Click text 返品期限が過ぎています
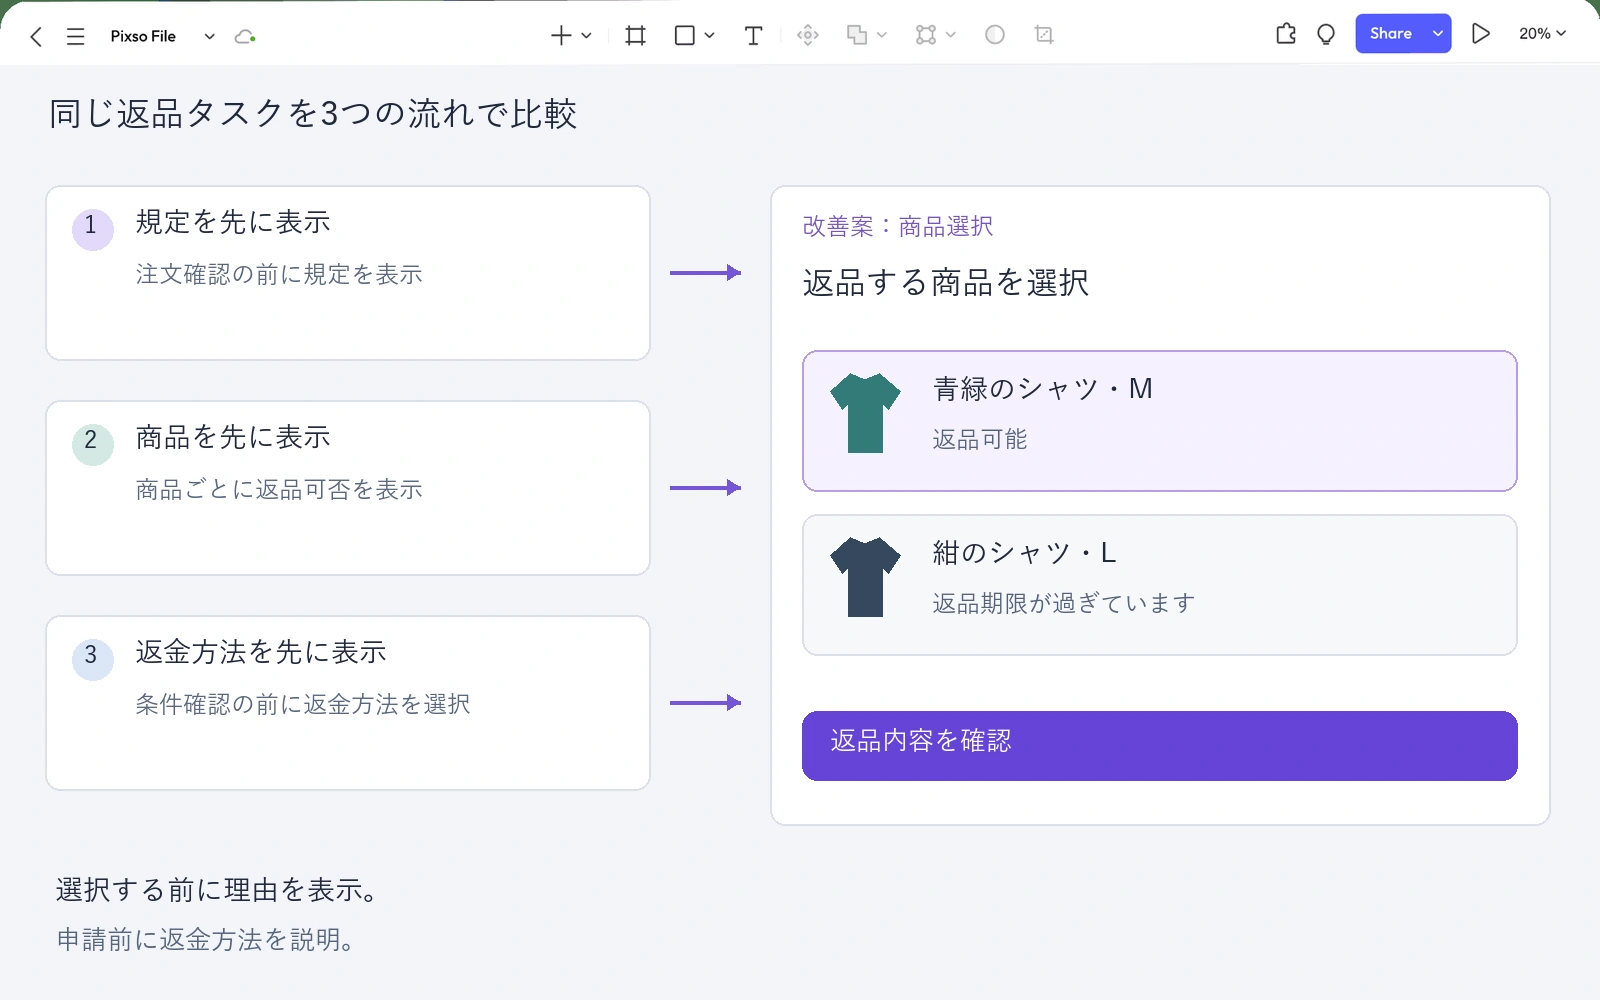The height and width of the screenshot is (1000, 1600). (1064, 604)
